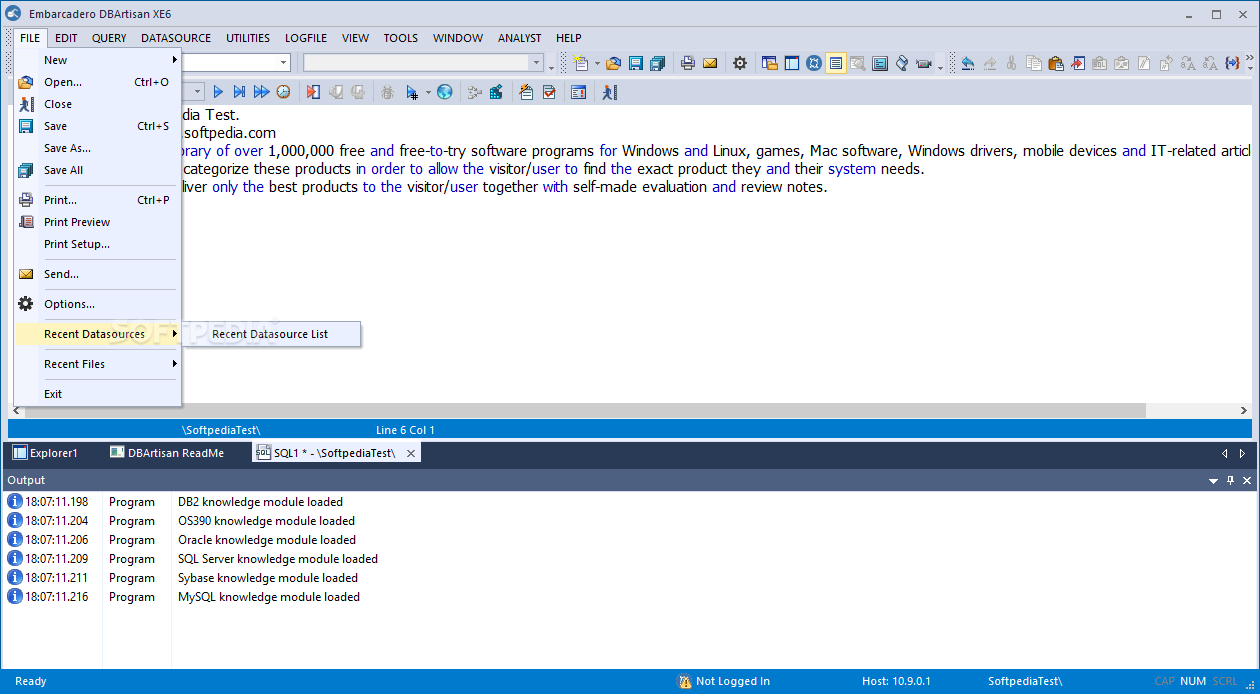Pin the Output panel
Screen dimensions: 1260x694
[1231, 481]
